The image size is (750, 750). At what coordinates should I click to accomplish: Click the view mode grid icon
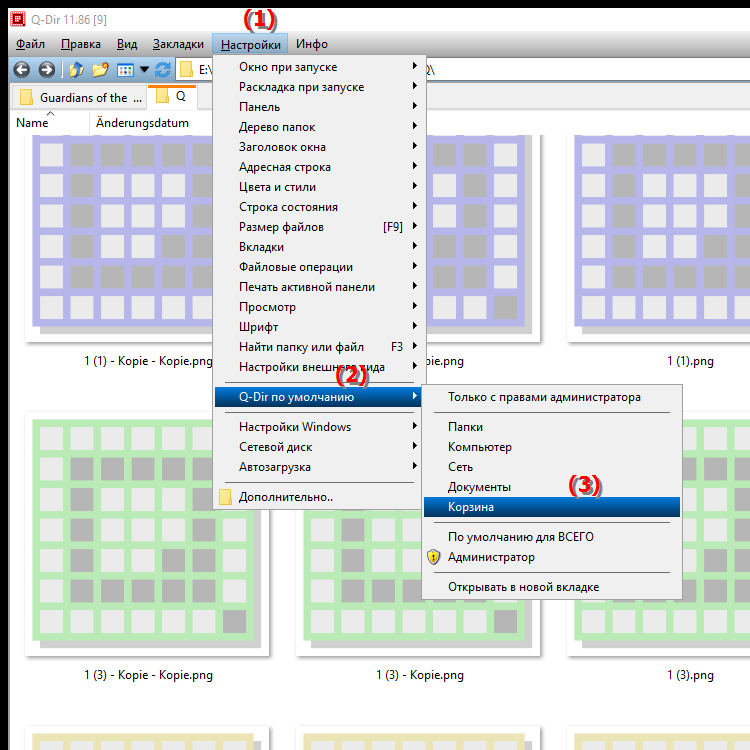click(x=125, y=70)
